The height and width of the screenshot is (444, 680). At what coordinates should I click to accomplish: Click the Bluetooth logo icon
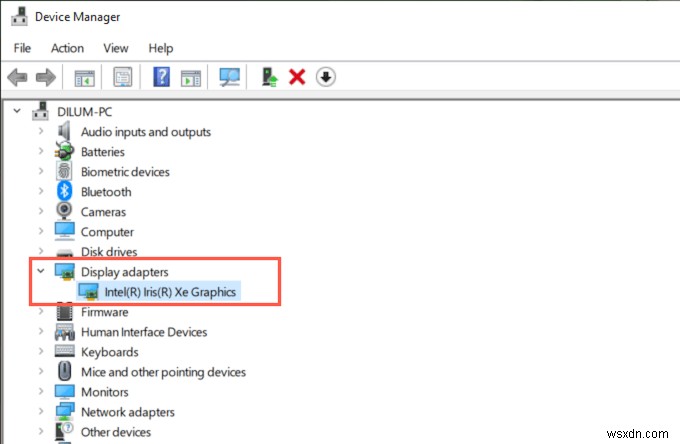pos(64,191)
